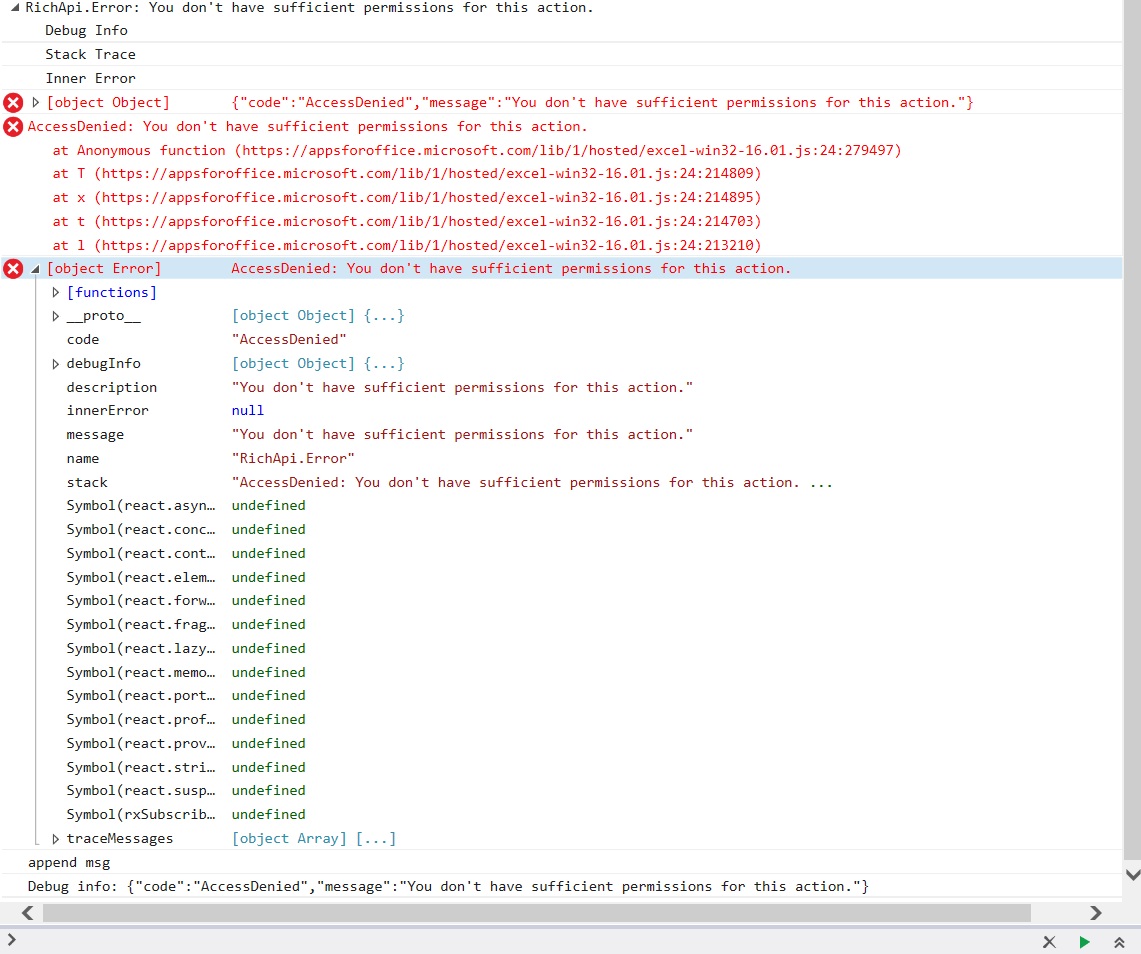Image resolution: width=1141 pixels, height=954 pixels.
Task: Click the green Run arrow icon
Action: (1085, 942)
